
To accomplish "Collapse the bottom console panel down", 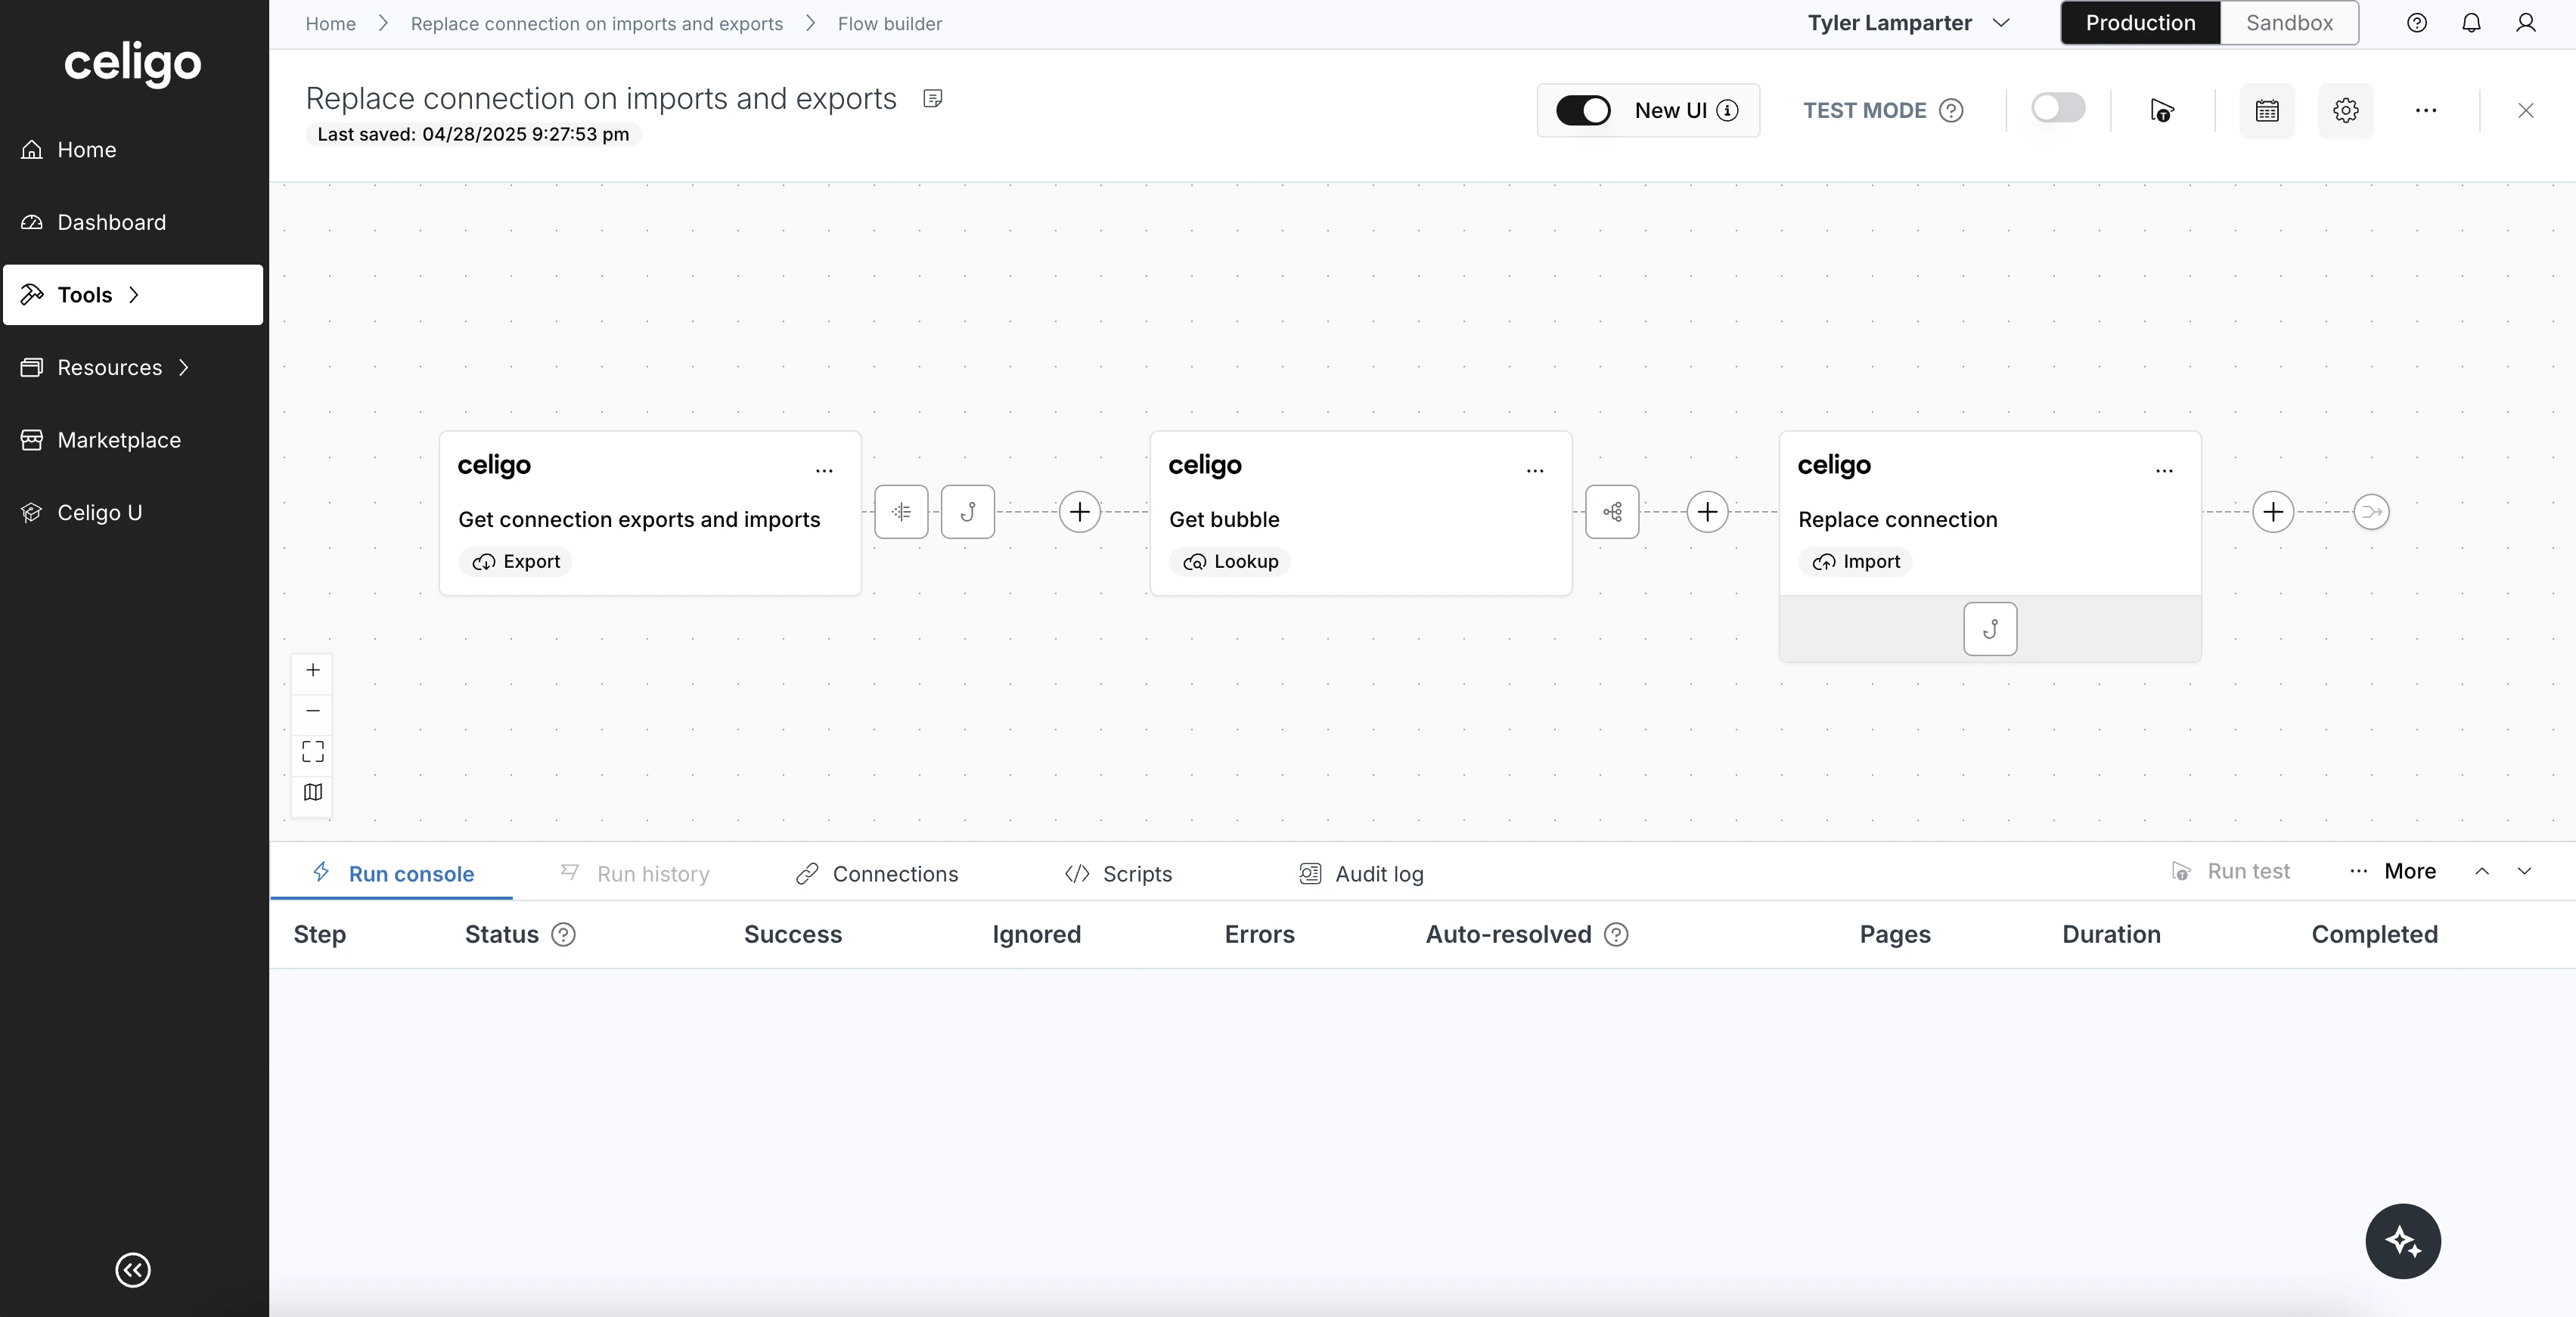I will [x=2524, y=871].
